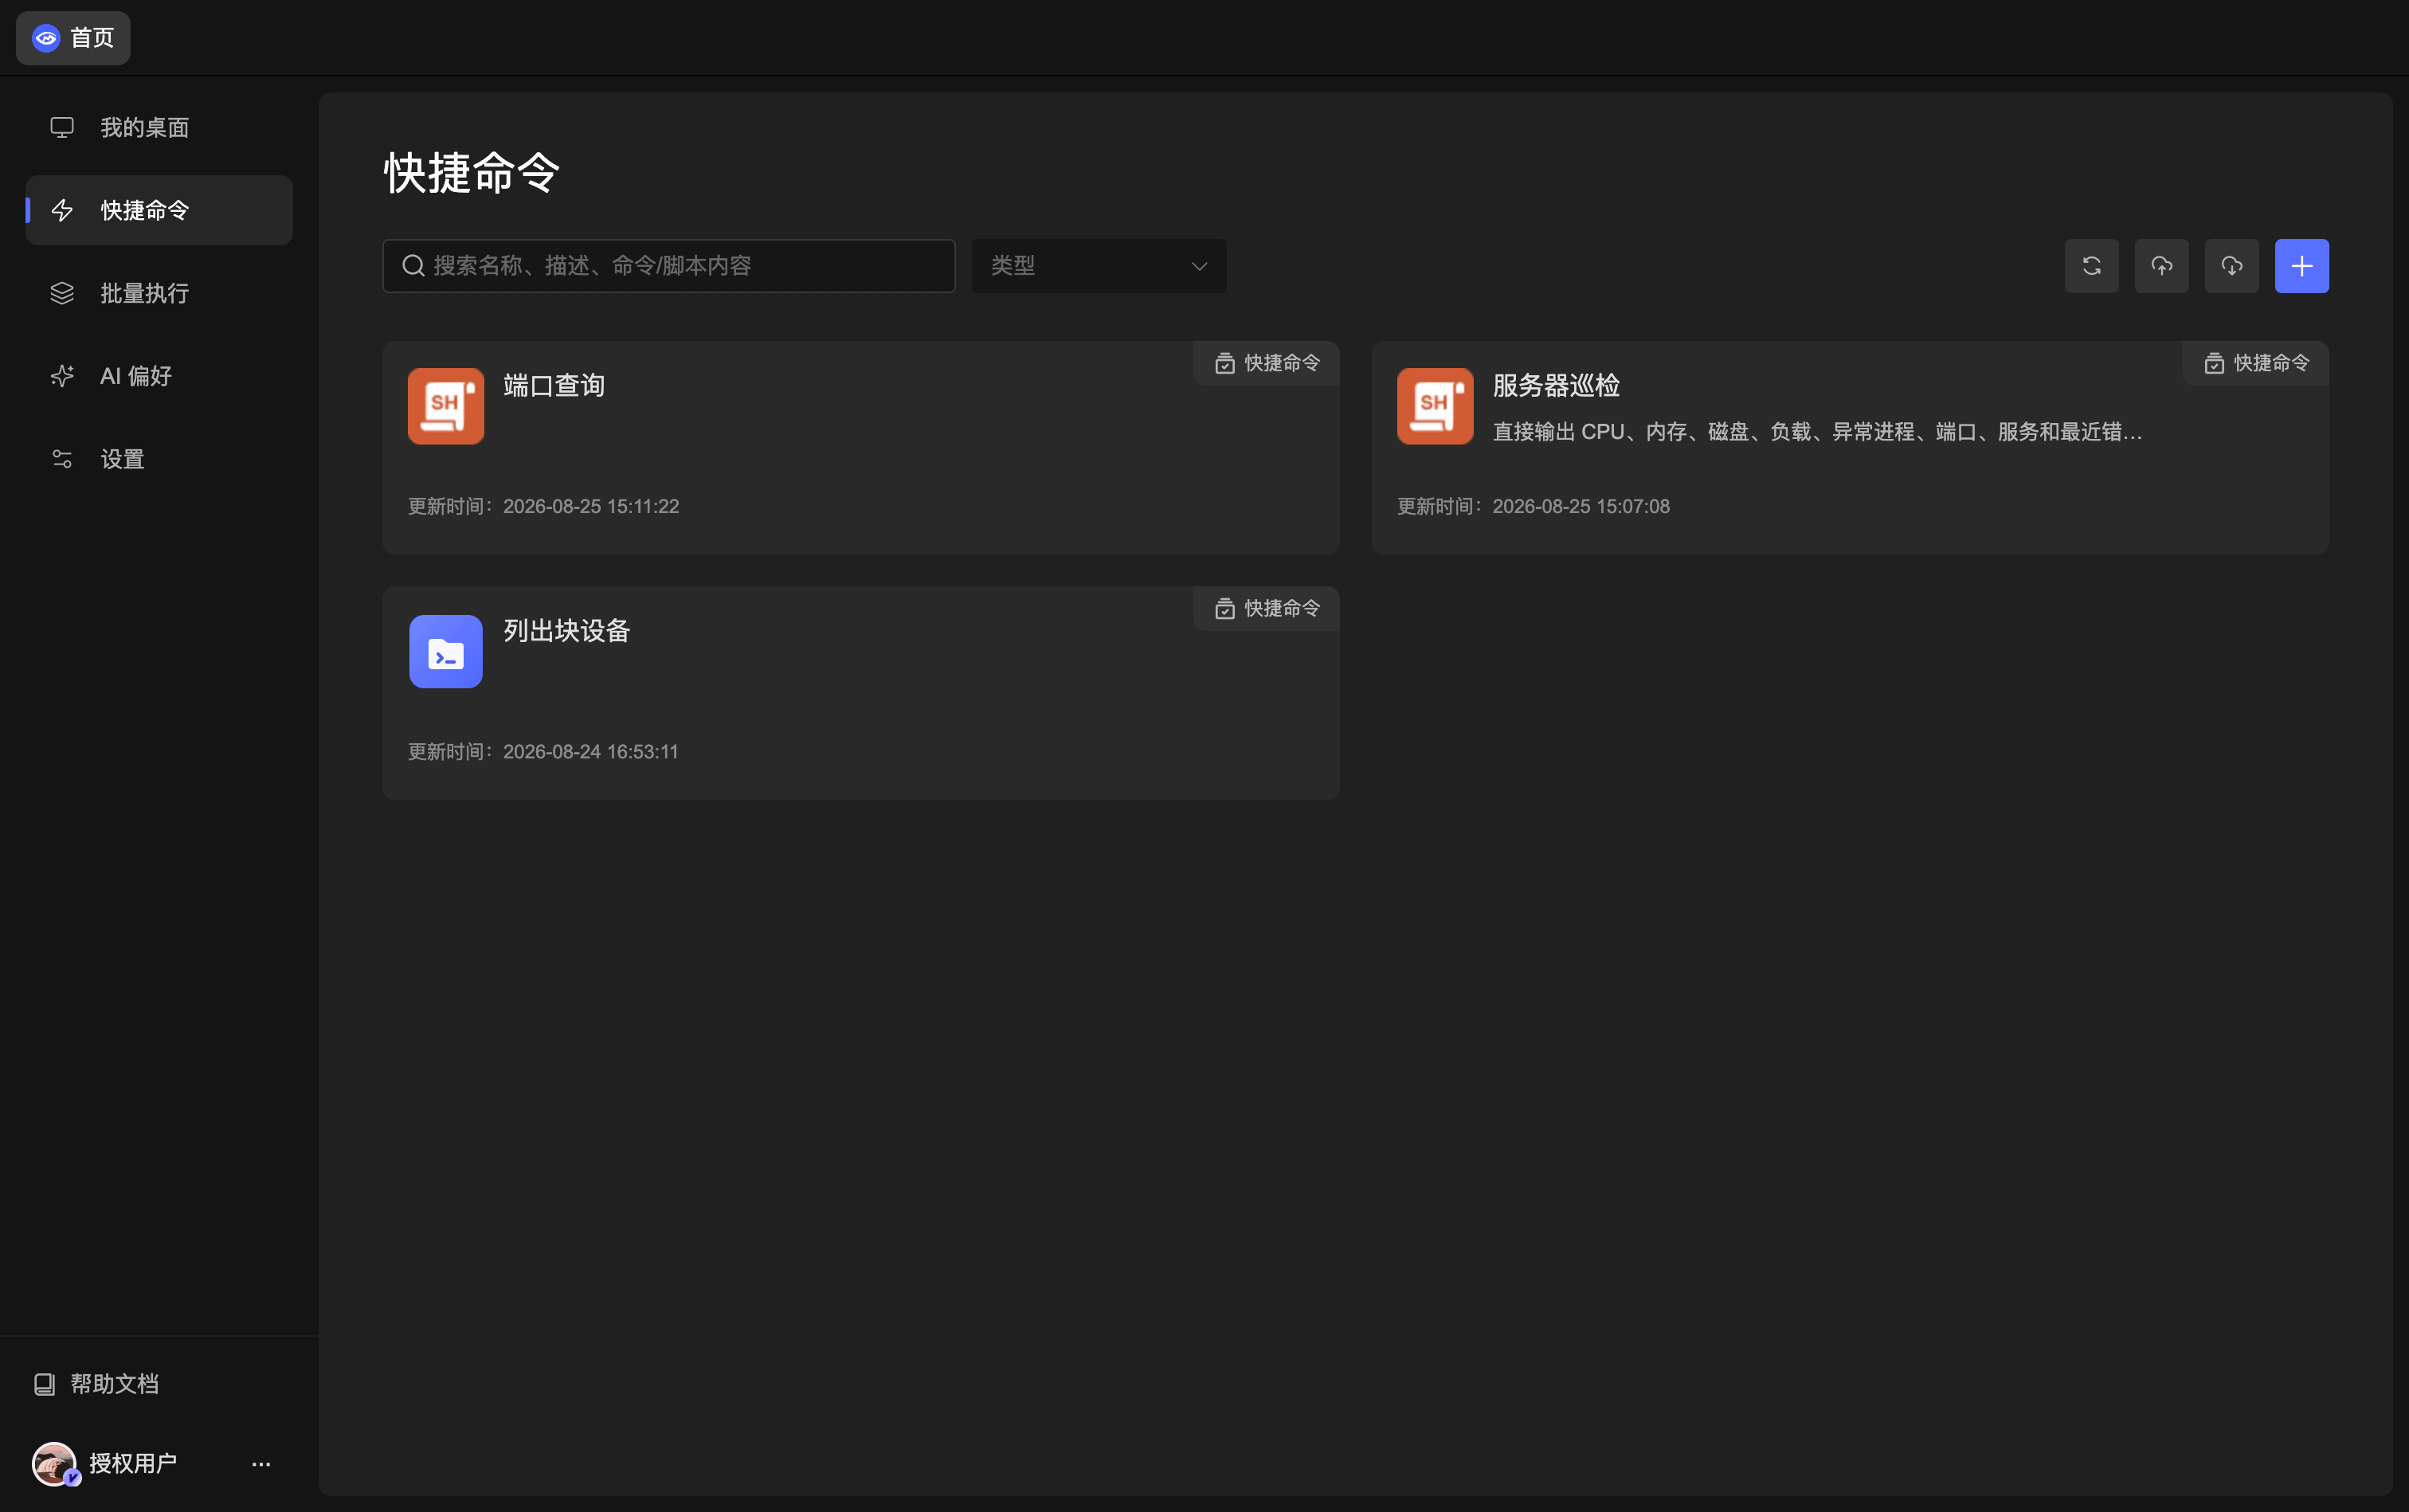Click the search box for commands

[669, 266]
